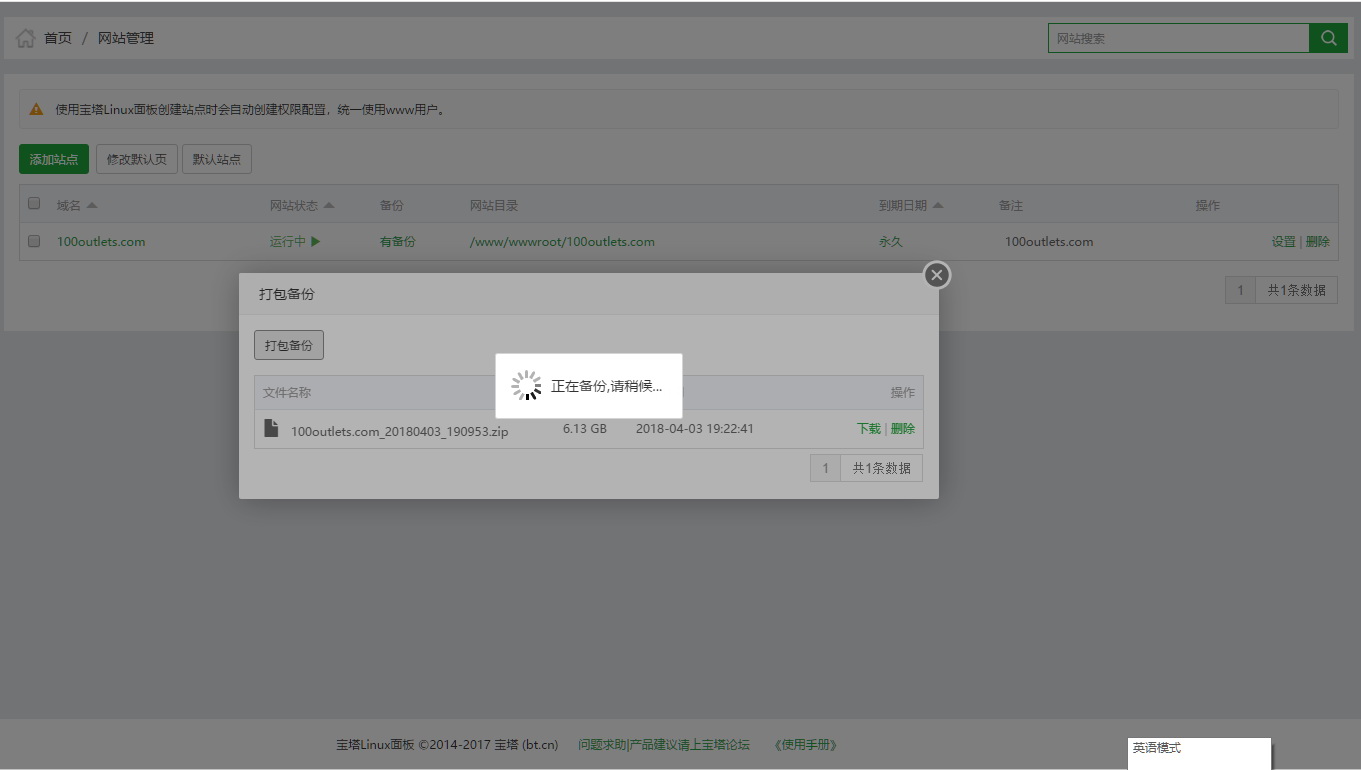
Task: Check the select-all checkbox in the table header
Action: click(33, 203)
